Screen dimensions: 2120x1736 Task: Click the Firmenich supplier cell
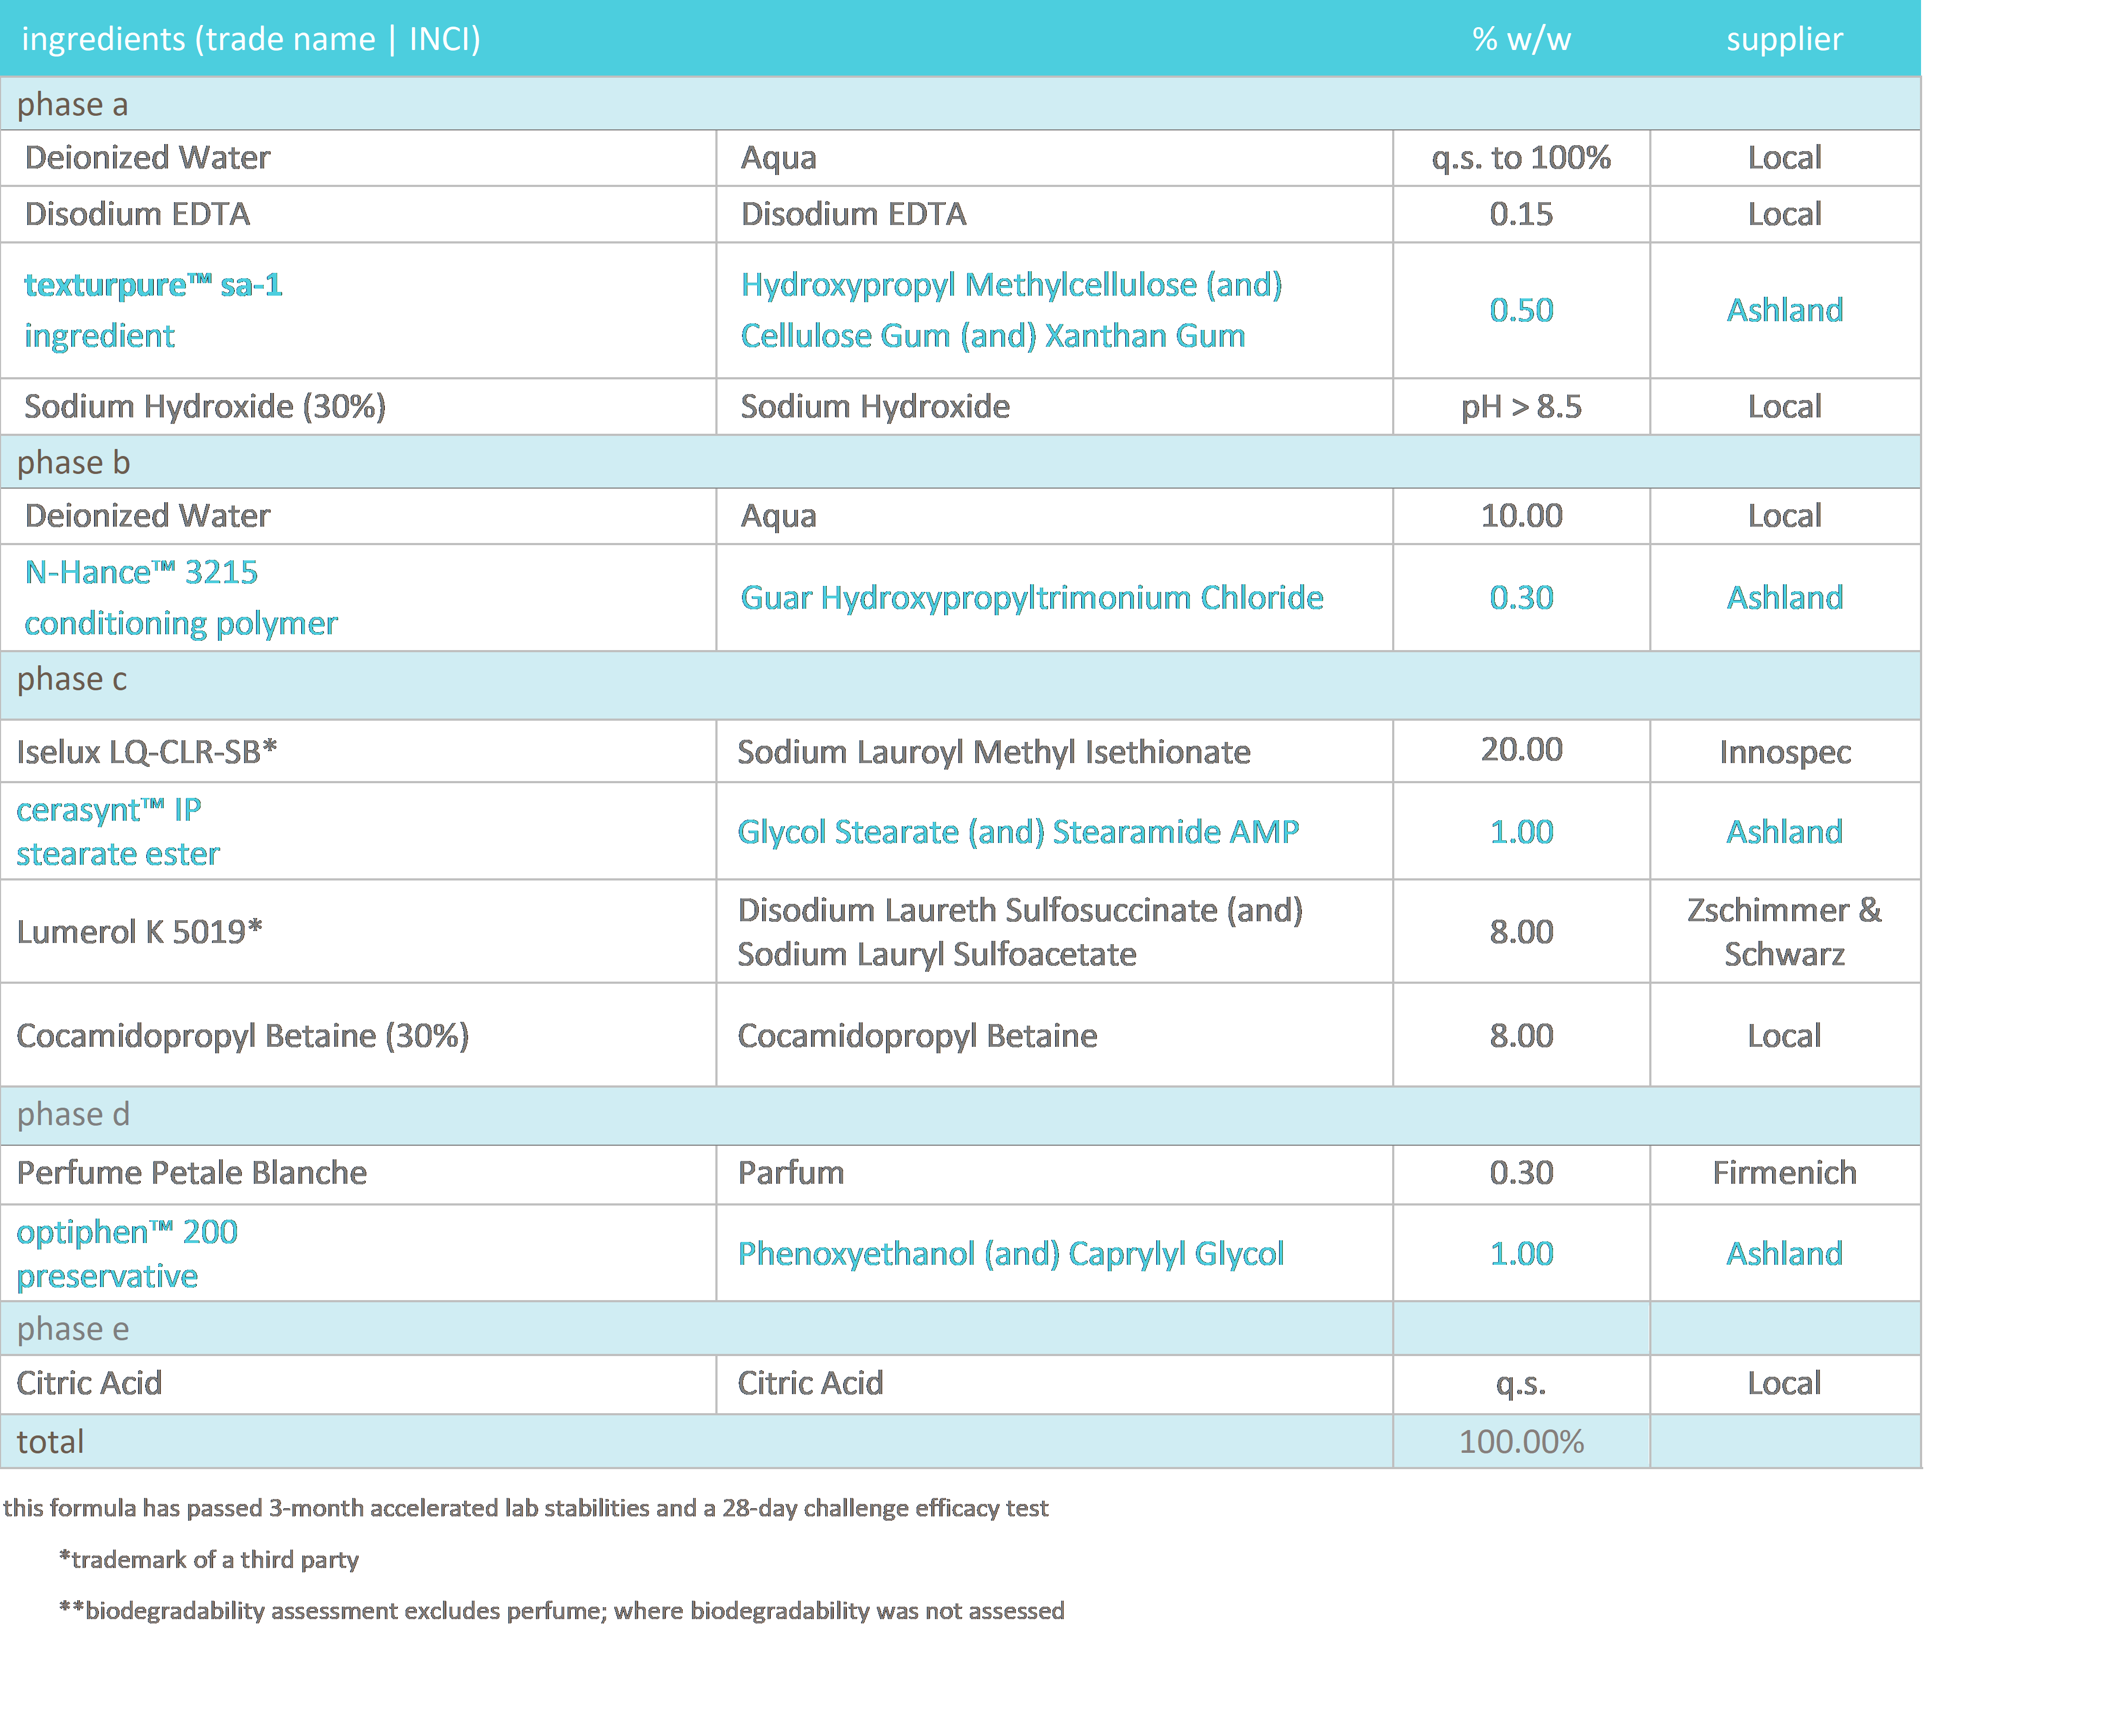1784,1172
